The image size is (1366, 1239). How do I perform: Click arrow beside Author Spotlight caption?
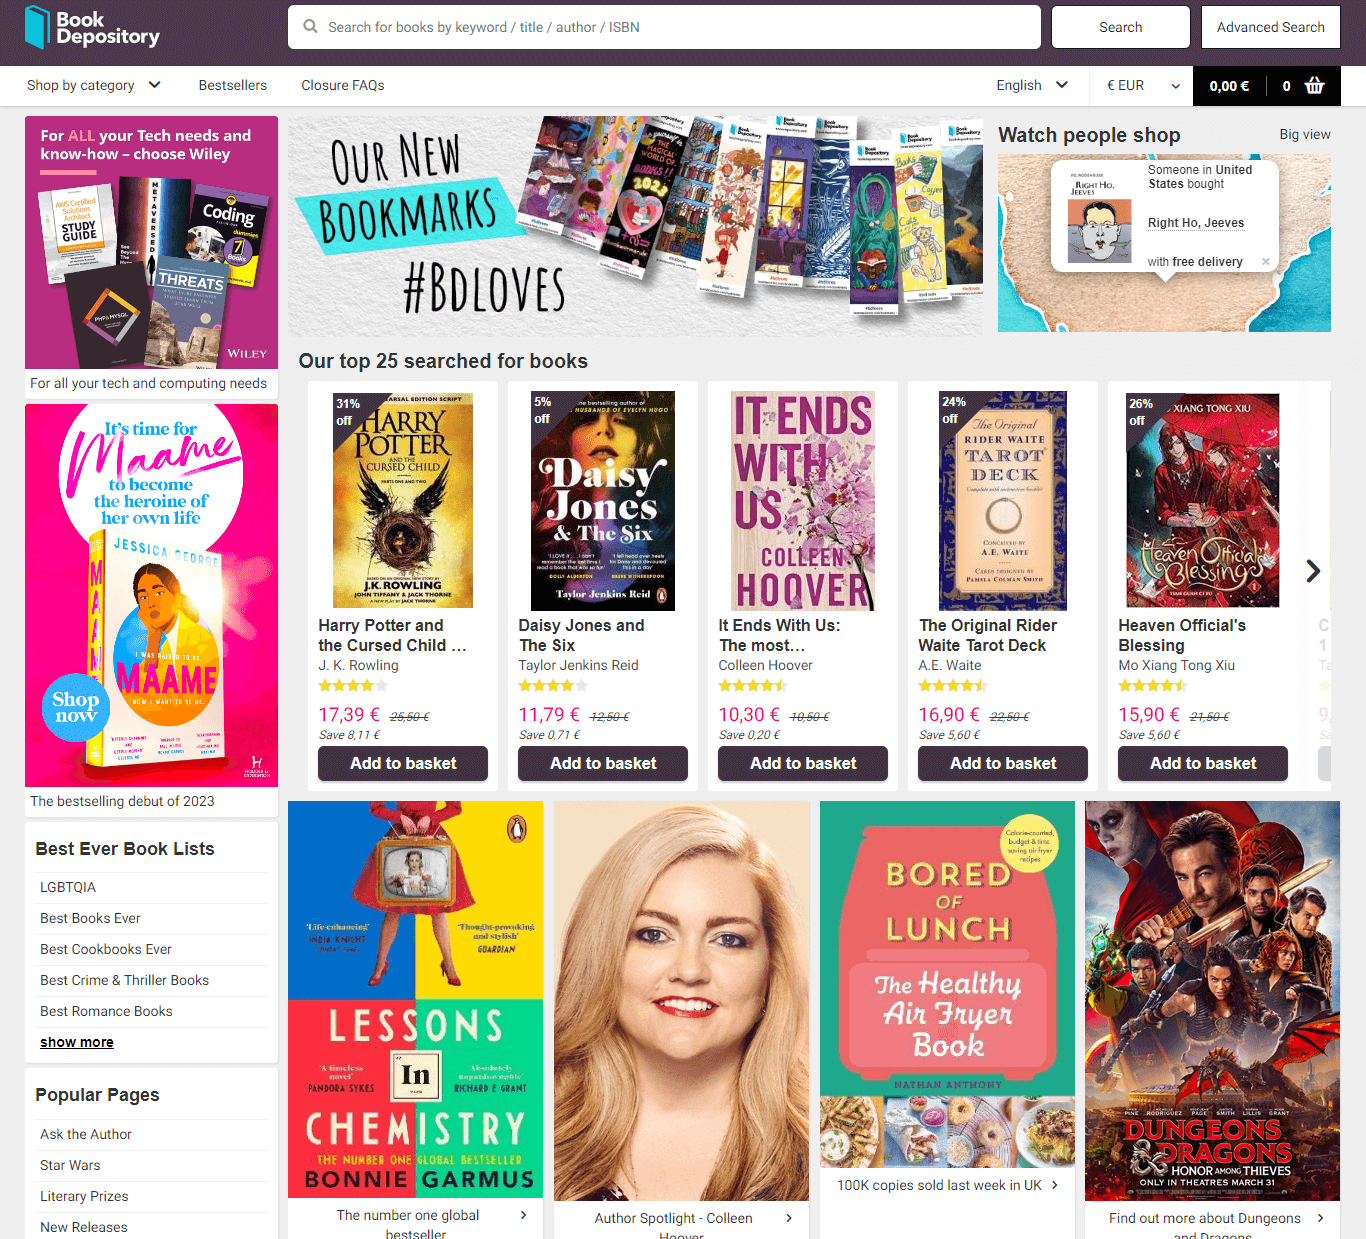(789, 1218)
